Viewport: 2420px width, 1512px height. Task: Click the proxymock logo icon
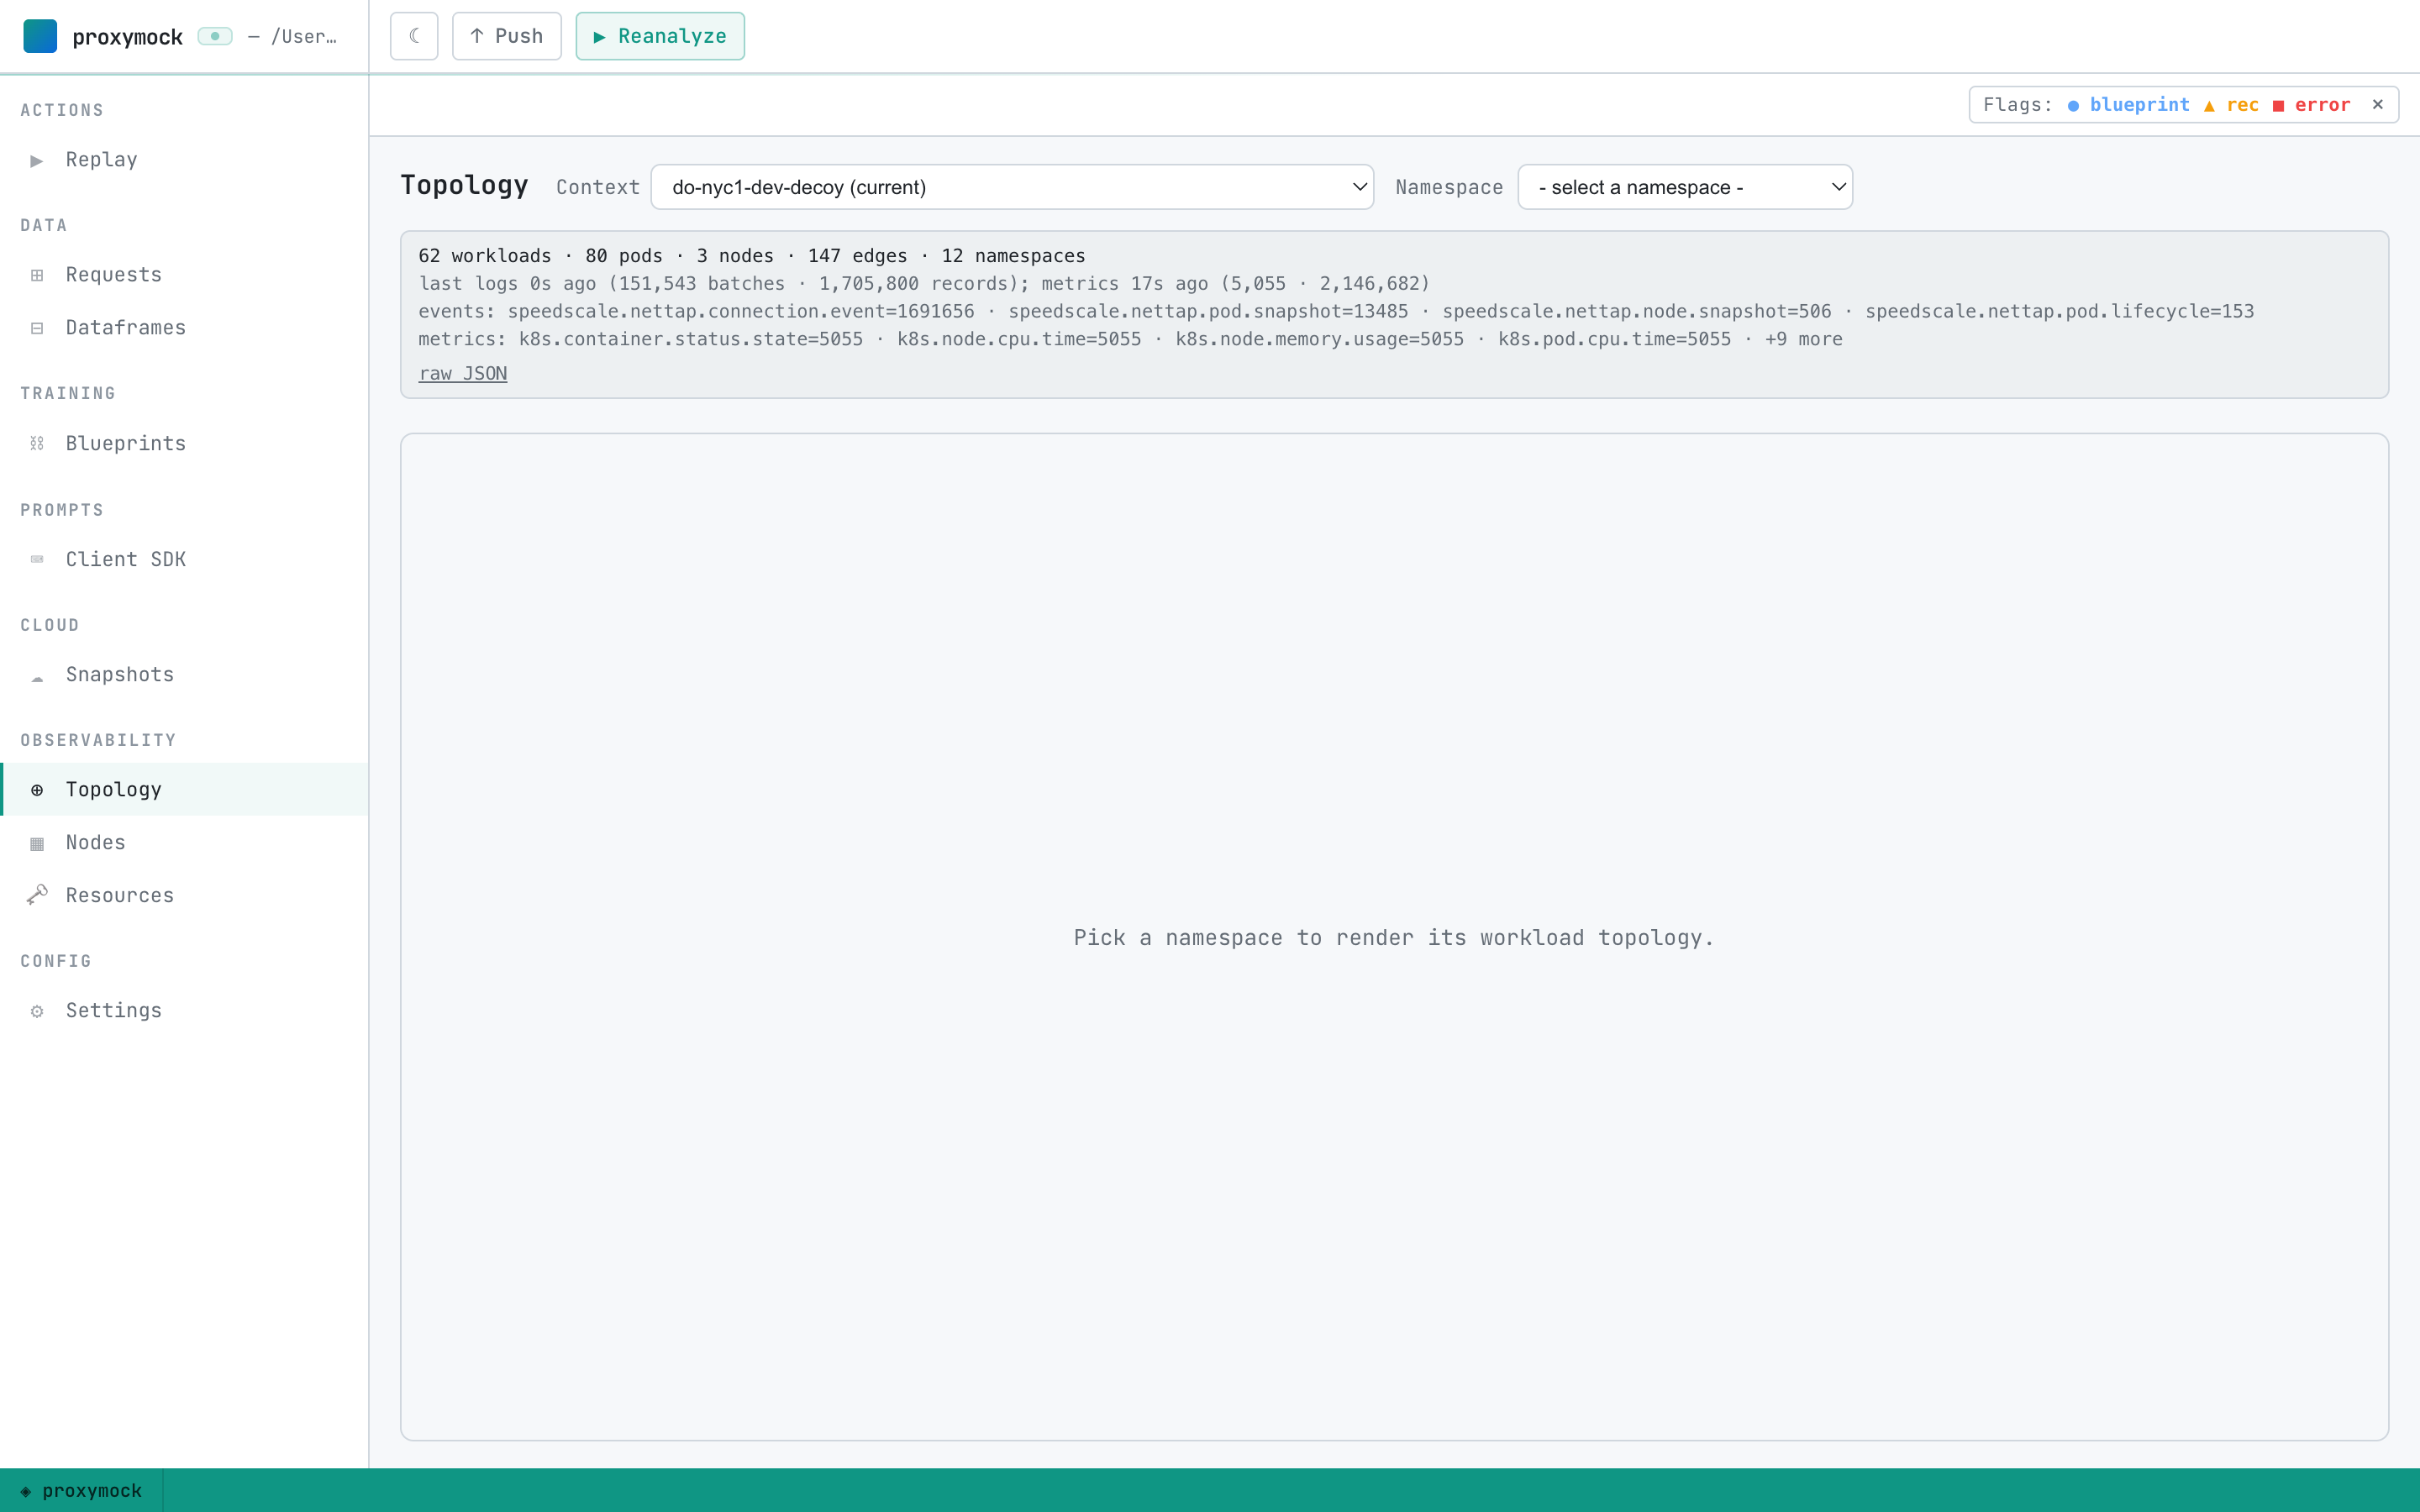[x=40, y=36]
